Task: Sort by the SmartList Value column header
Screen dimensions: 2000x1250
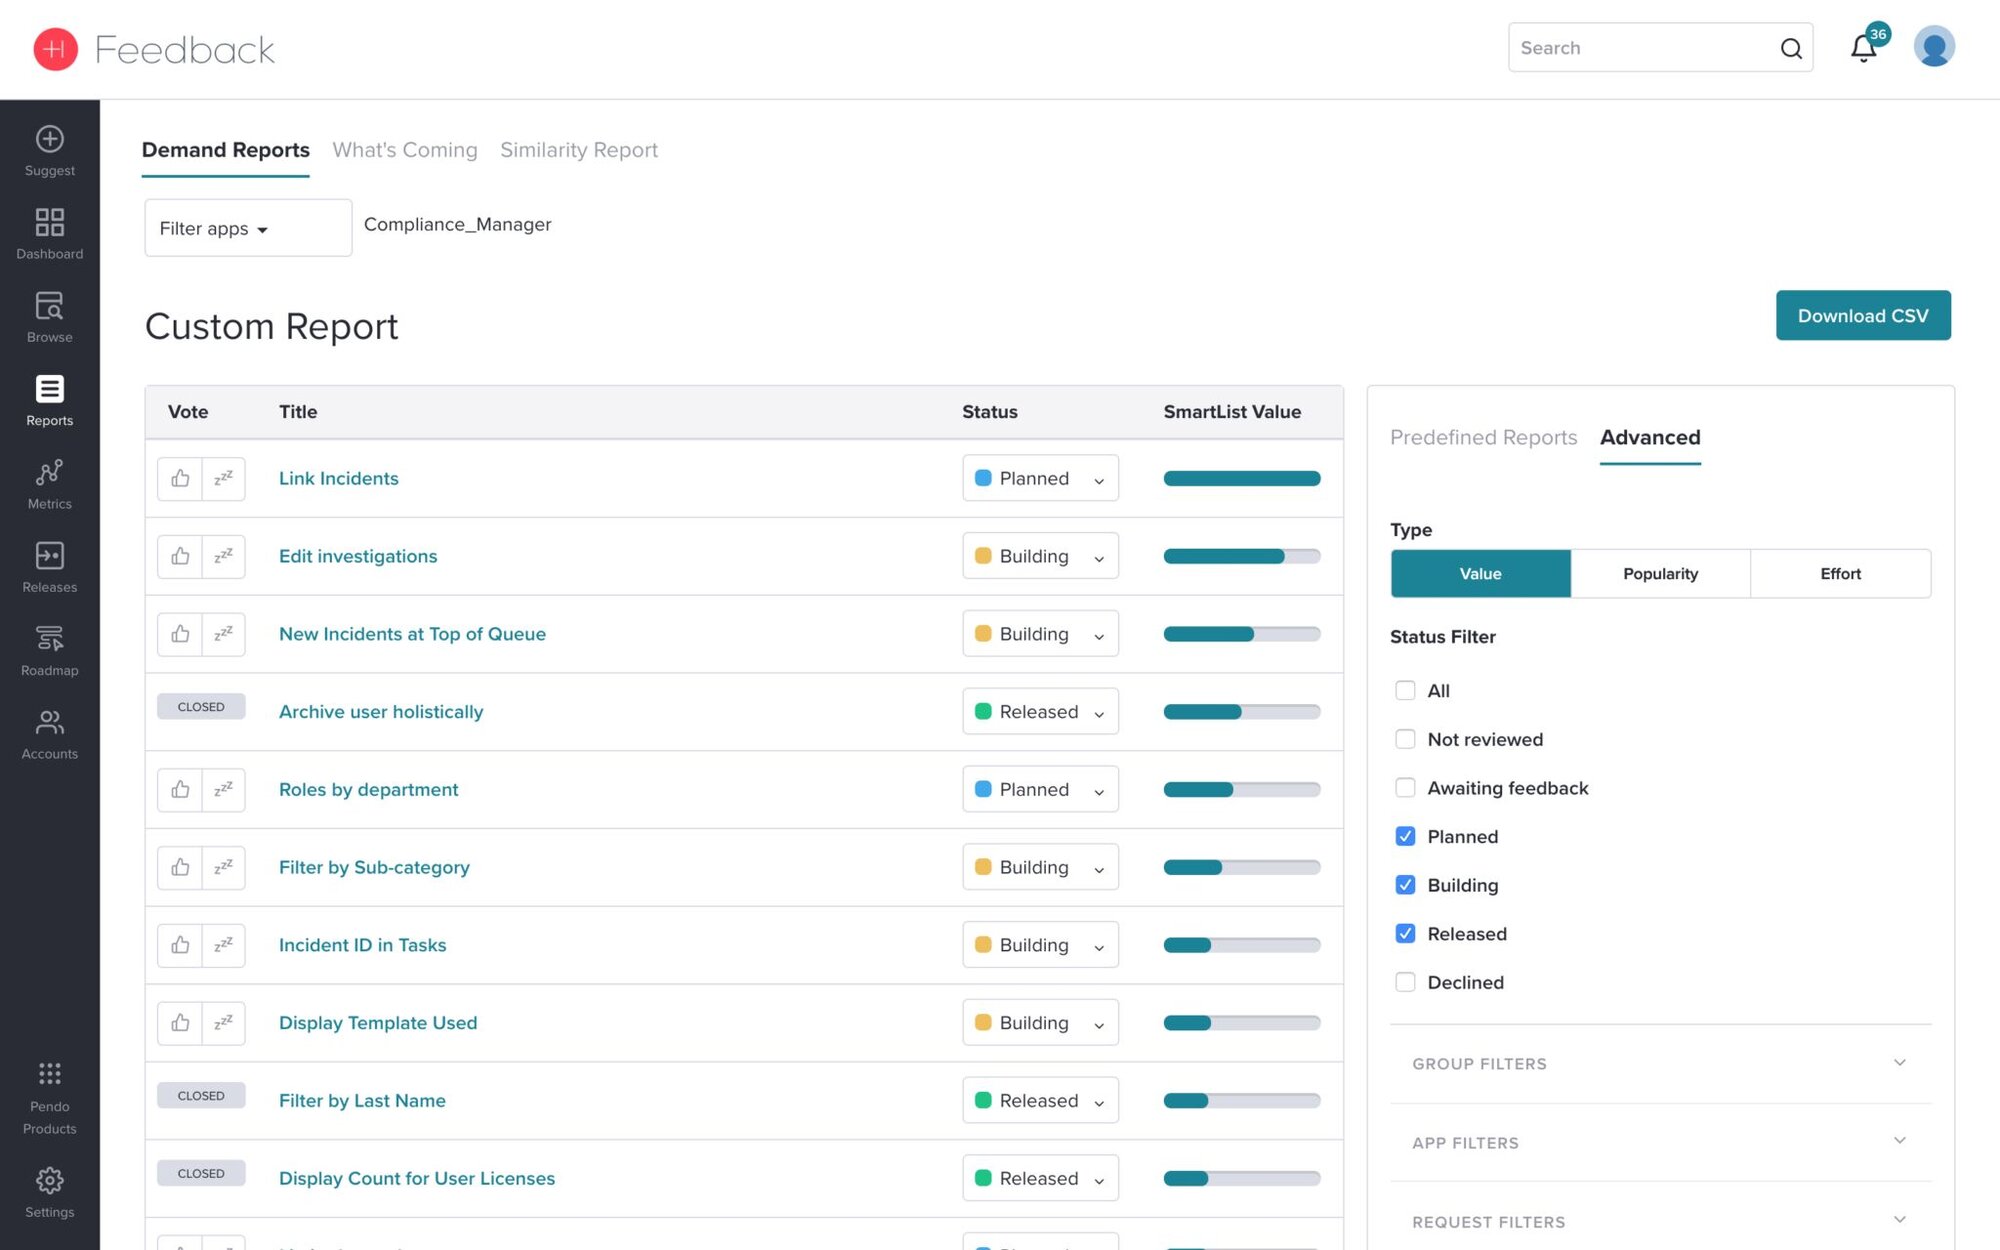Action: pos(1232,412)
